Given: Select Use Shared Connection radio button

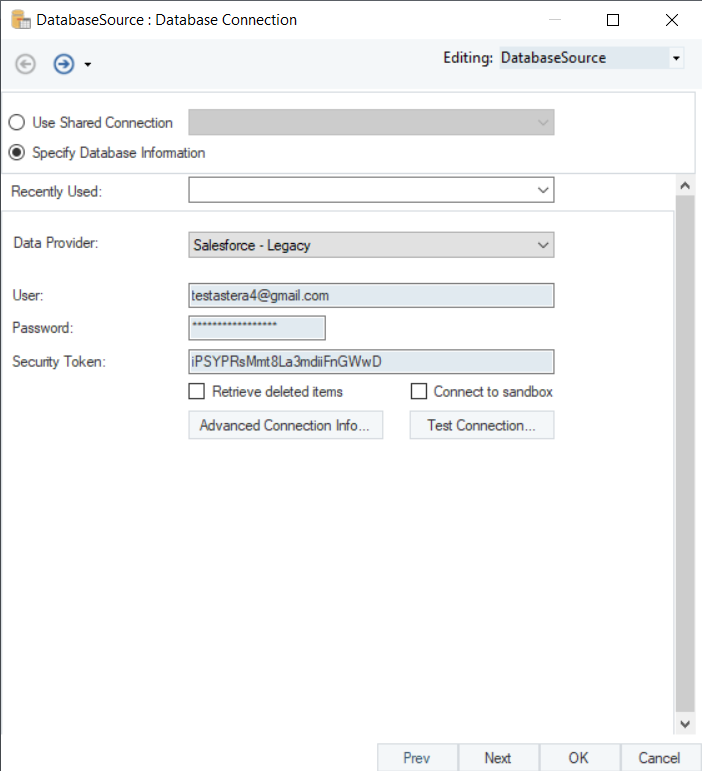Looking at the screenshot, I should (x=17, y=123).
